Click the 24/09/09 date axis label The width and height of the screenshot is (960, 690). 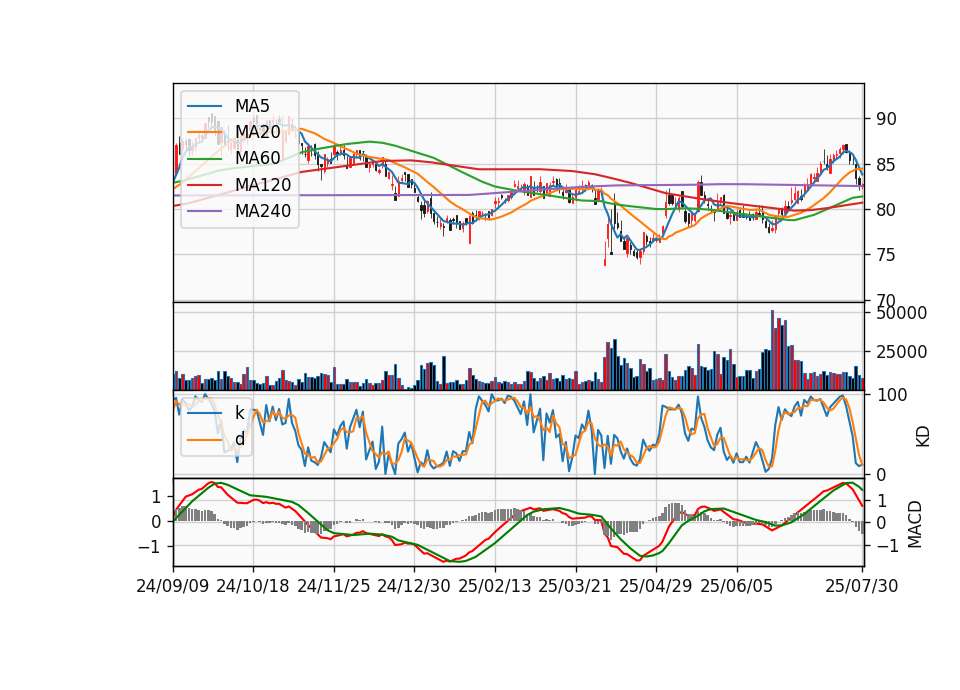point(173,586)
